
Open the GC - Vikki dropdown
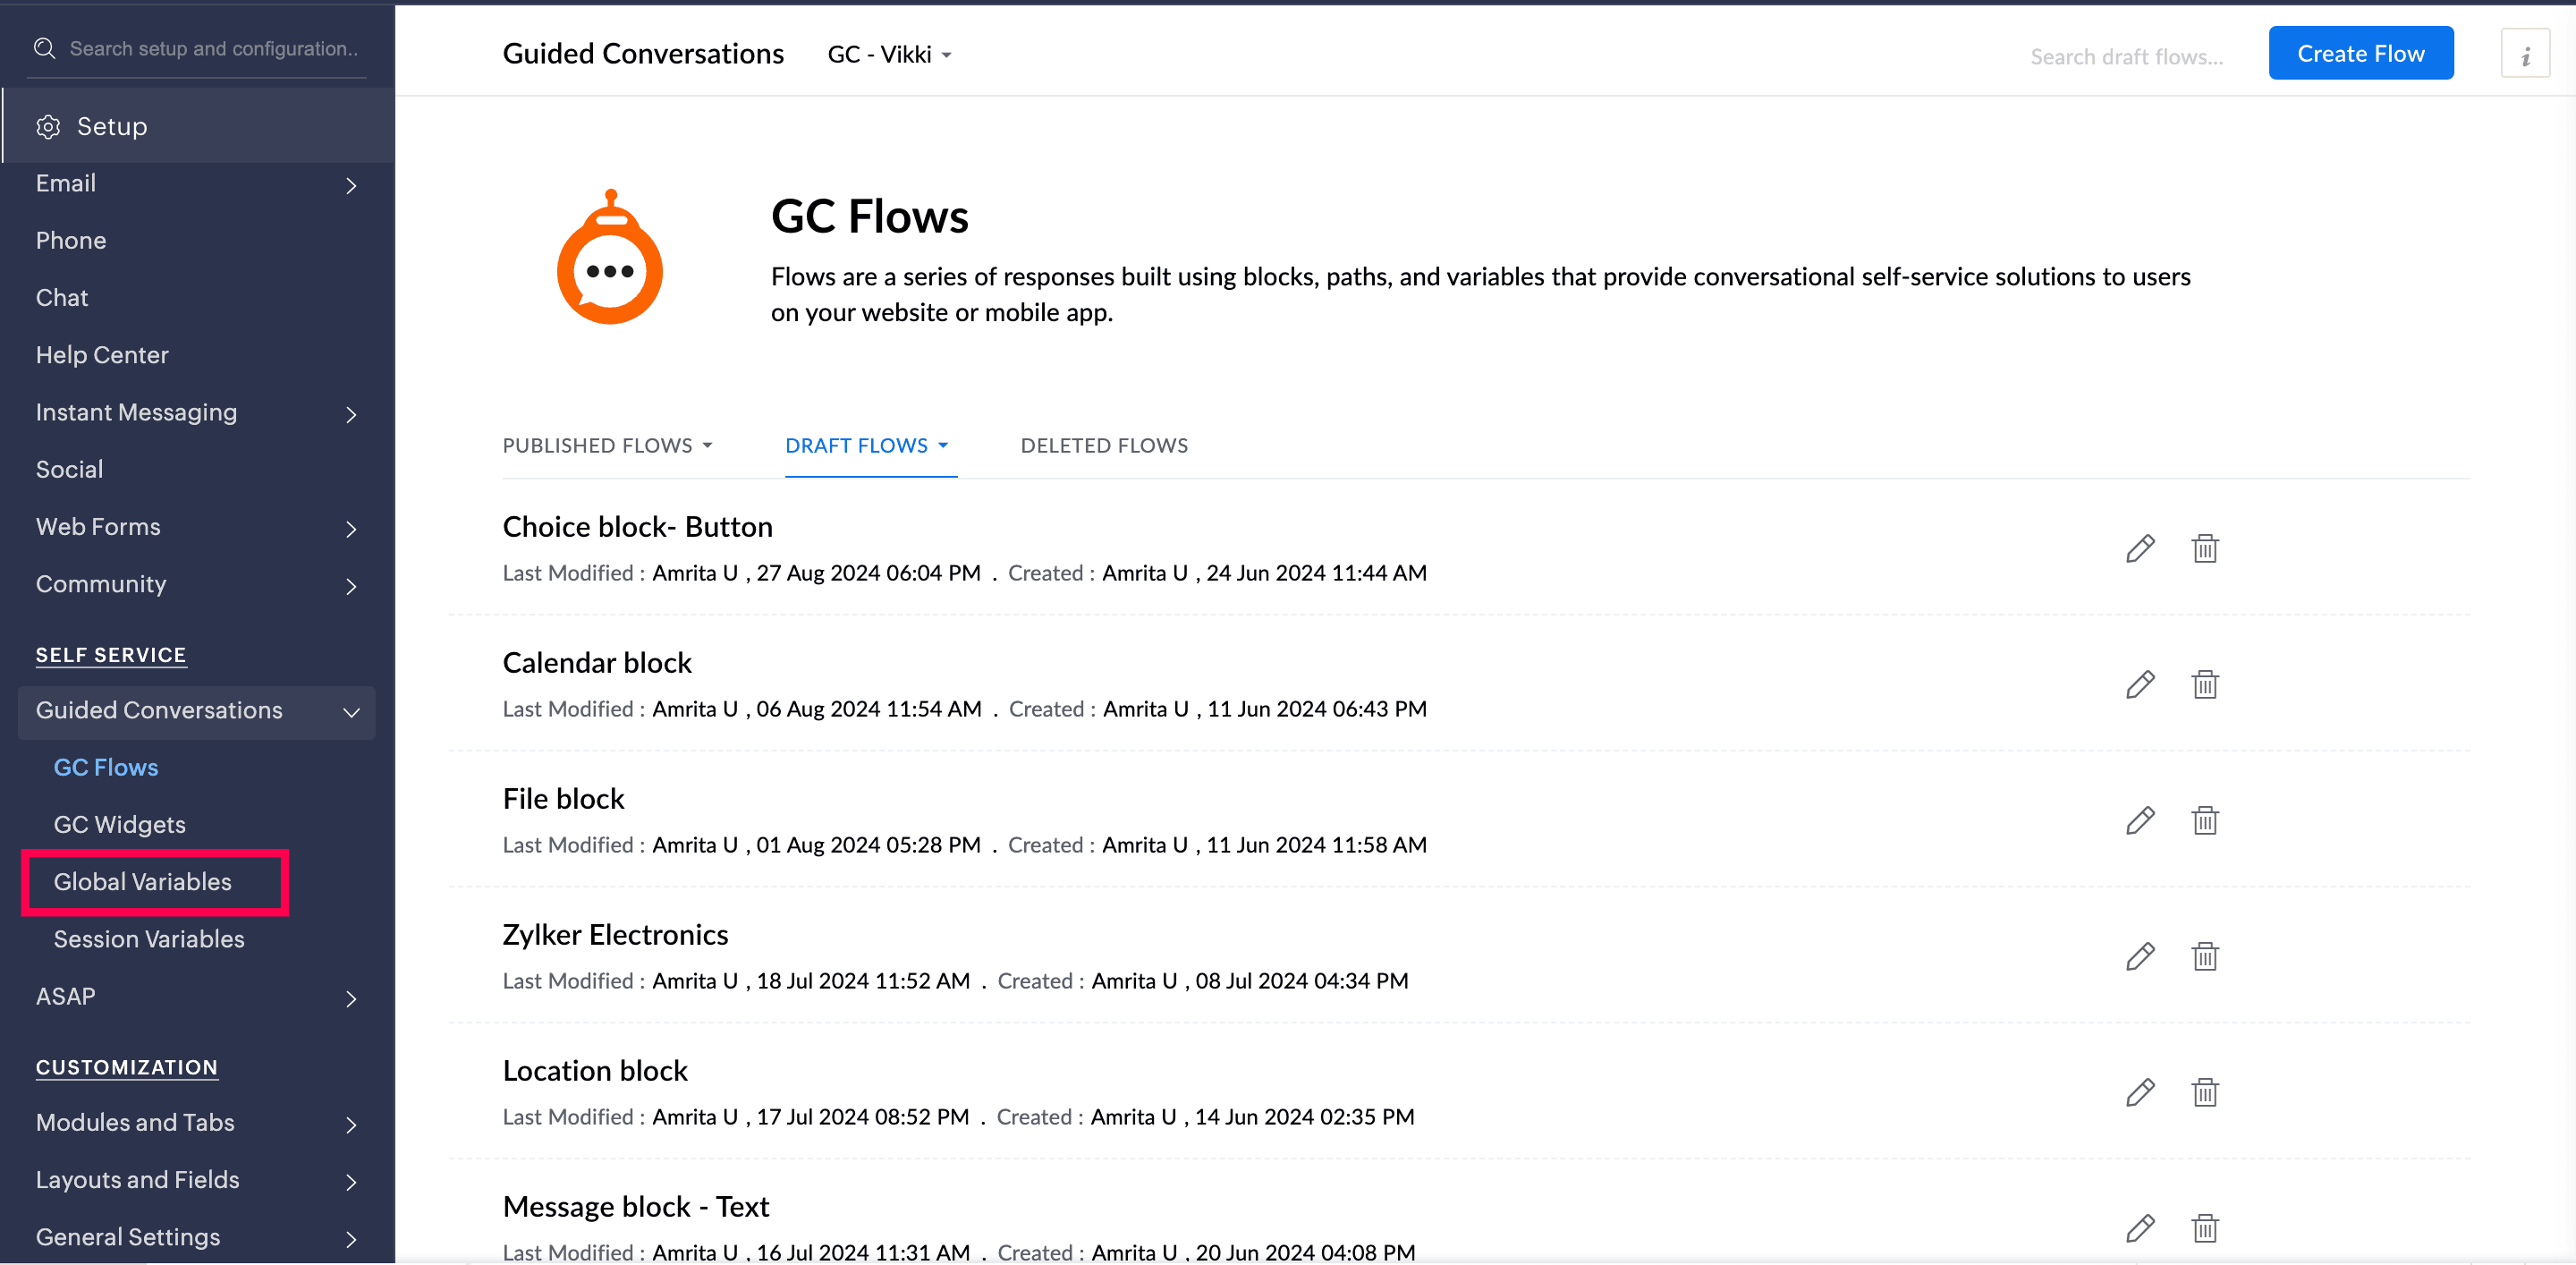click(x=889, y=54)
